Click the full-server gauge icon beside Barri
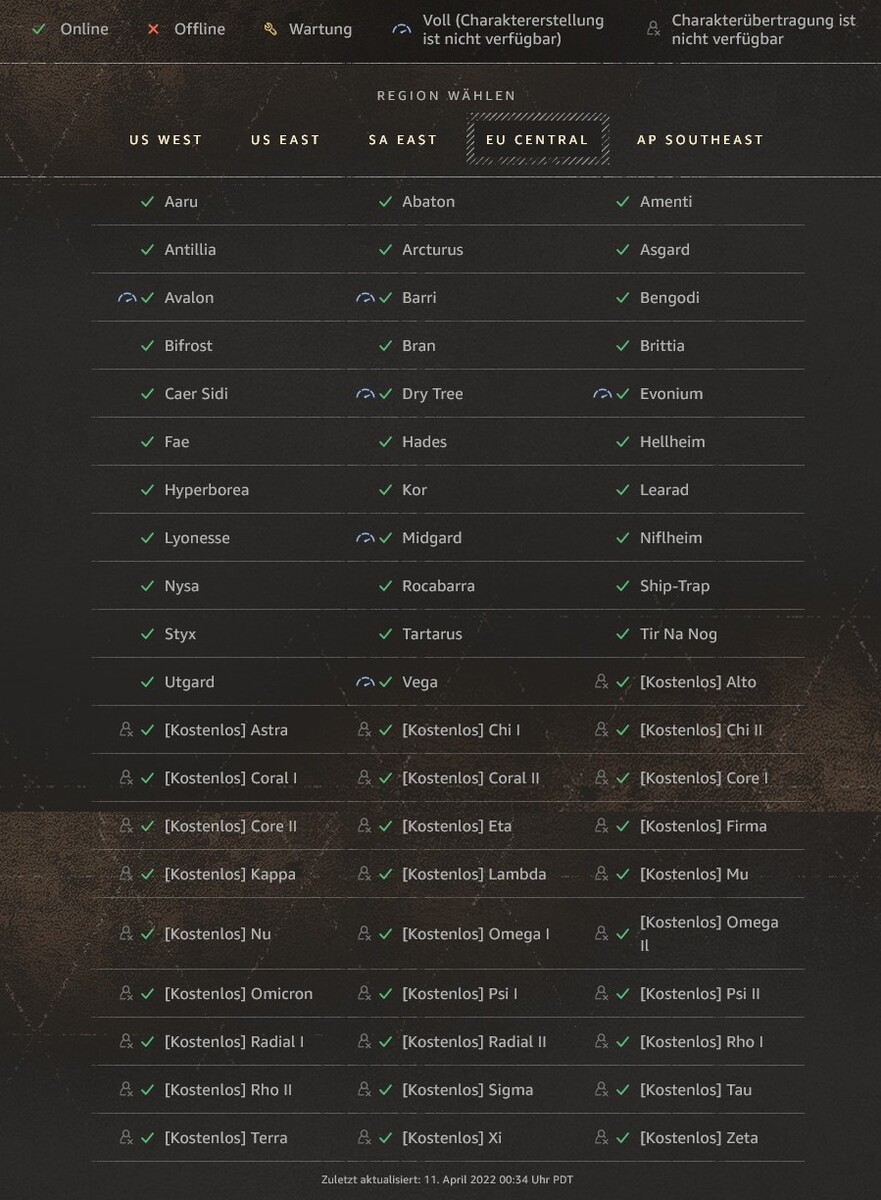Screen dimensions: 881x1200 point(364,298)
